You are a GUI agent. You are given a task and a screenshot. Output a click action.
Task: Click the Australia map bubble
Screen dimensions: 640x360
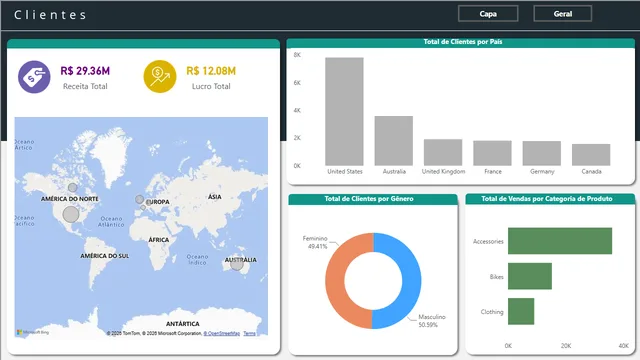tap(237, 264)
